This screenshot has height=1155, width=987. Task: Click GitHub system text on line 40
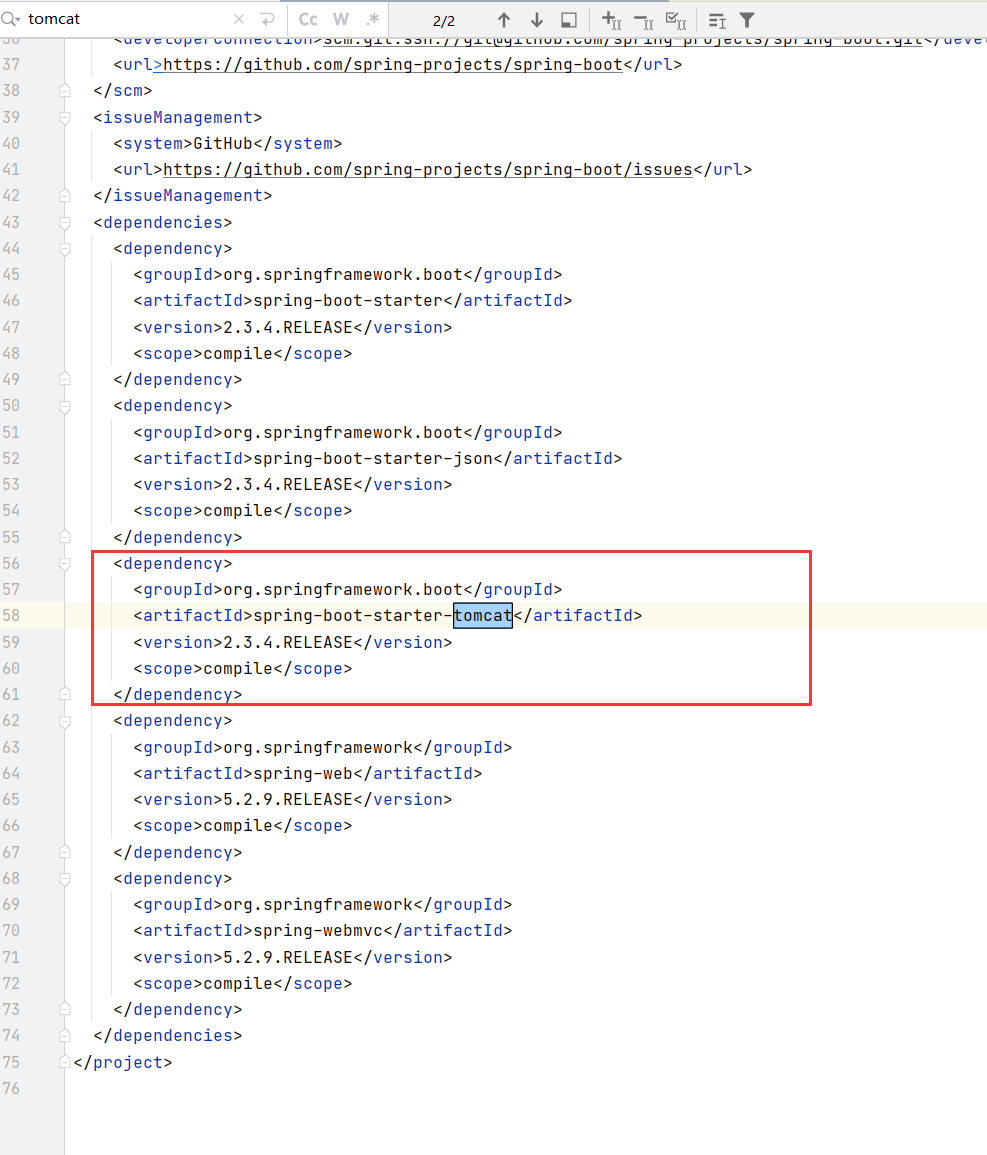223,144
